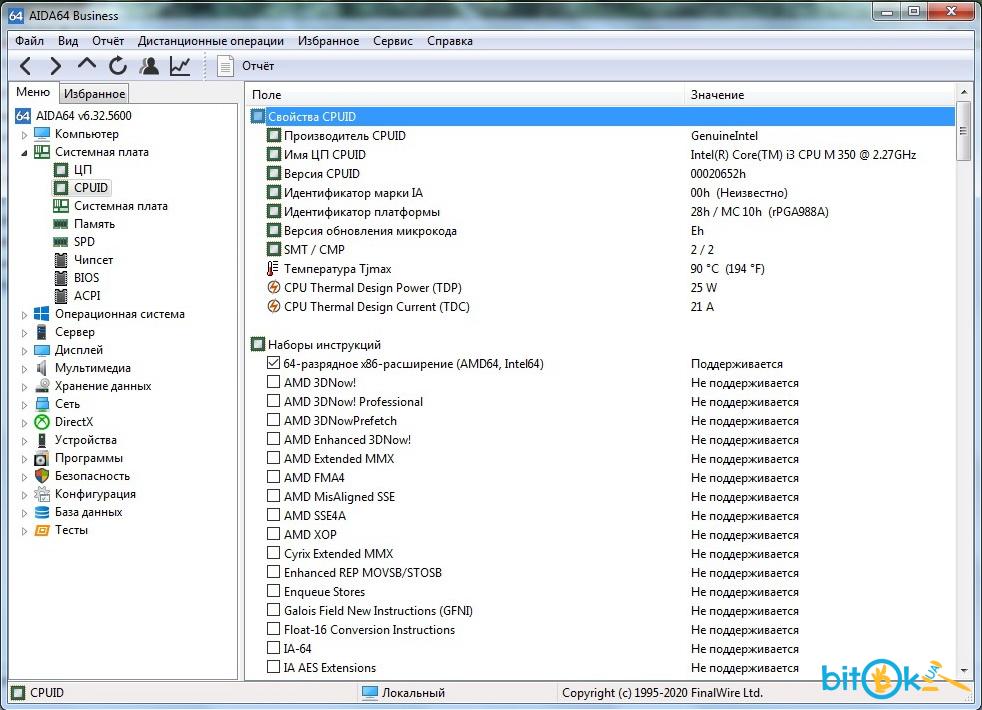Screen dimensions: 982x710
Task: Click the Сервер tower icon
Action: coord(41,332)
